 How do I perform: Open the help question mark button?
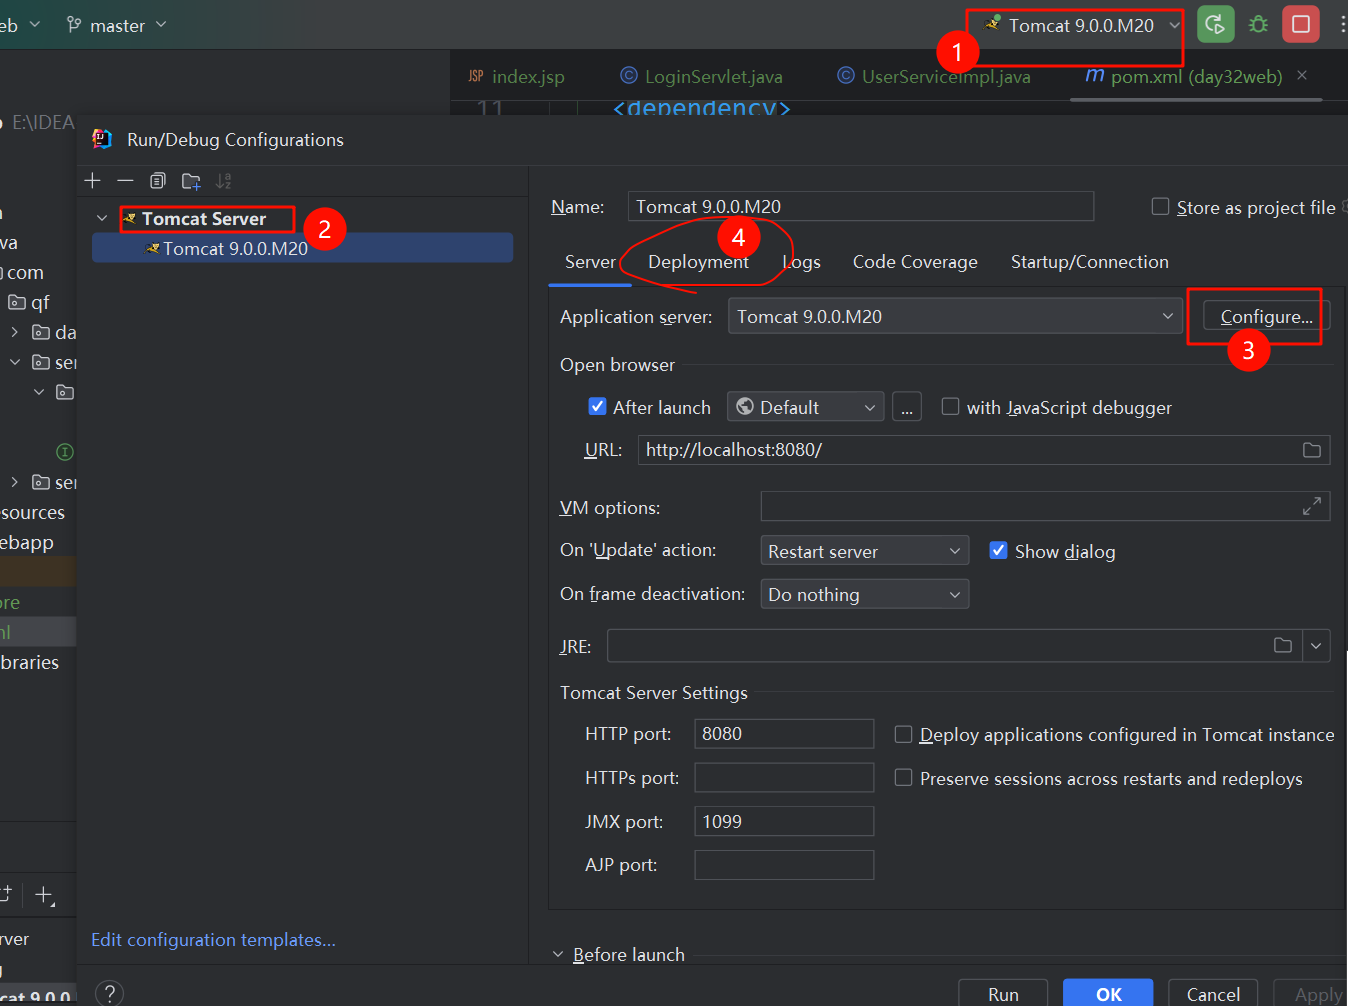point(110,993)
